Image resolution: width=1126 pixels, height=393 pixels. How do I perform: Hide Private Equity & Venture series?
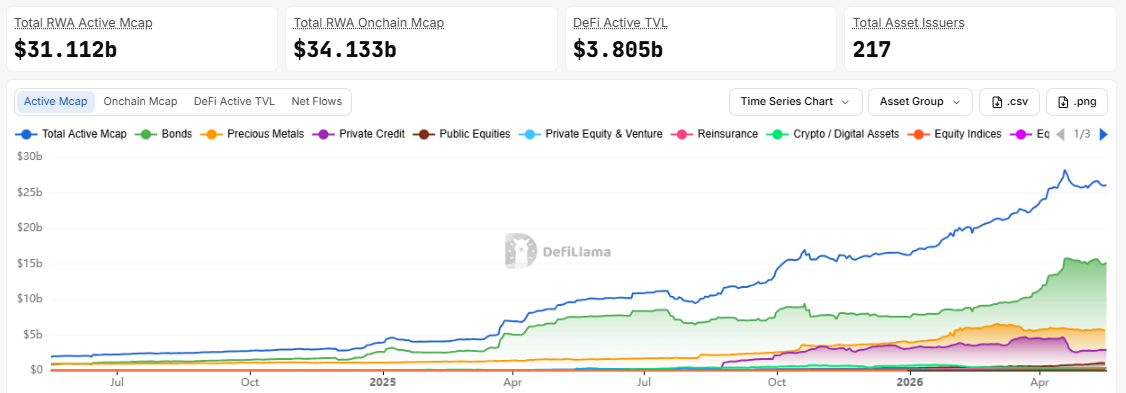(592, 134)
